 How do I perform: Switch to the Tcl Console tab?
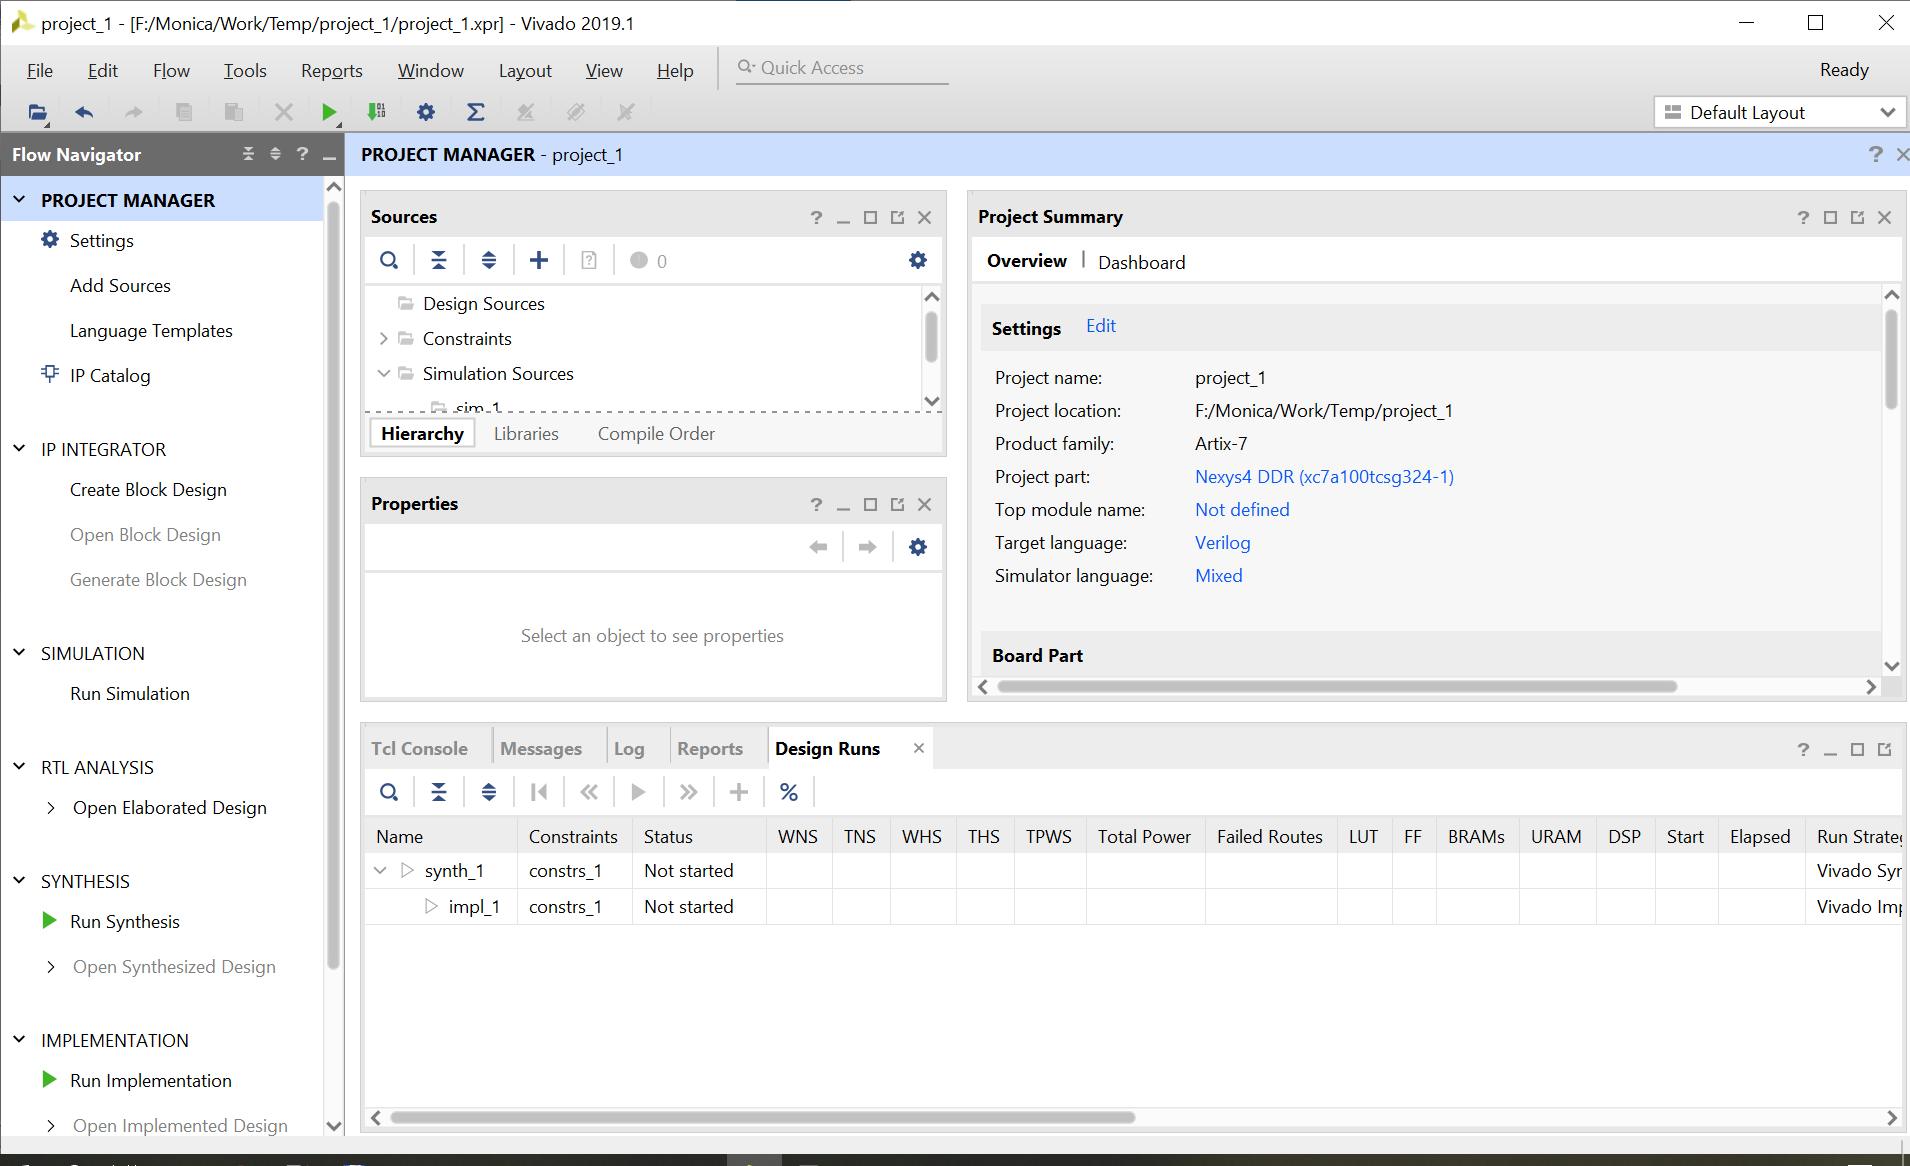tap(419, 749)
